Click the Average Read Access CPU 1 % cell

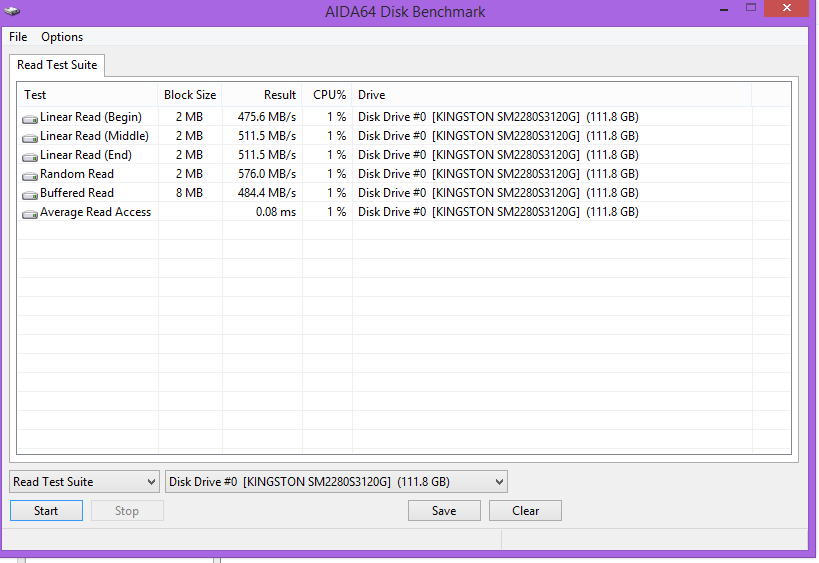pos(336,212)
